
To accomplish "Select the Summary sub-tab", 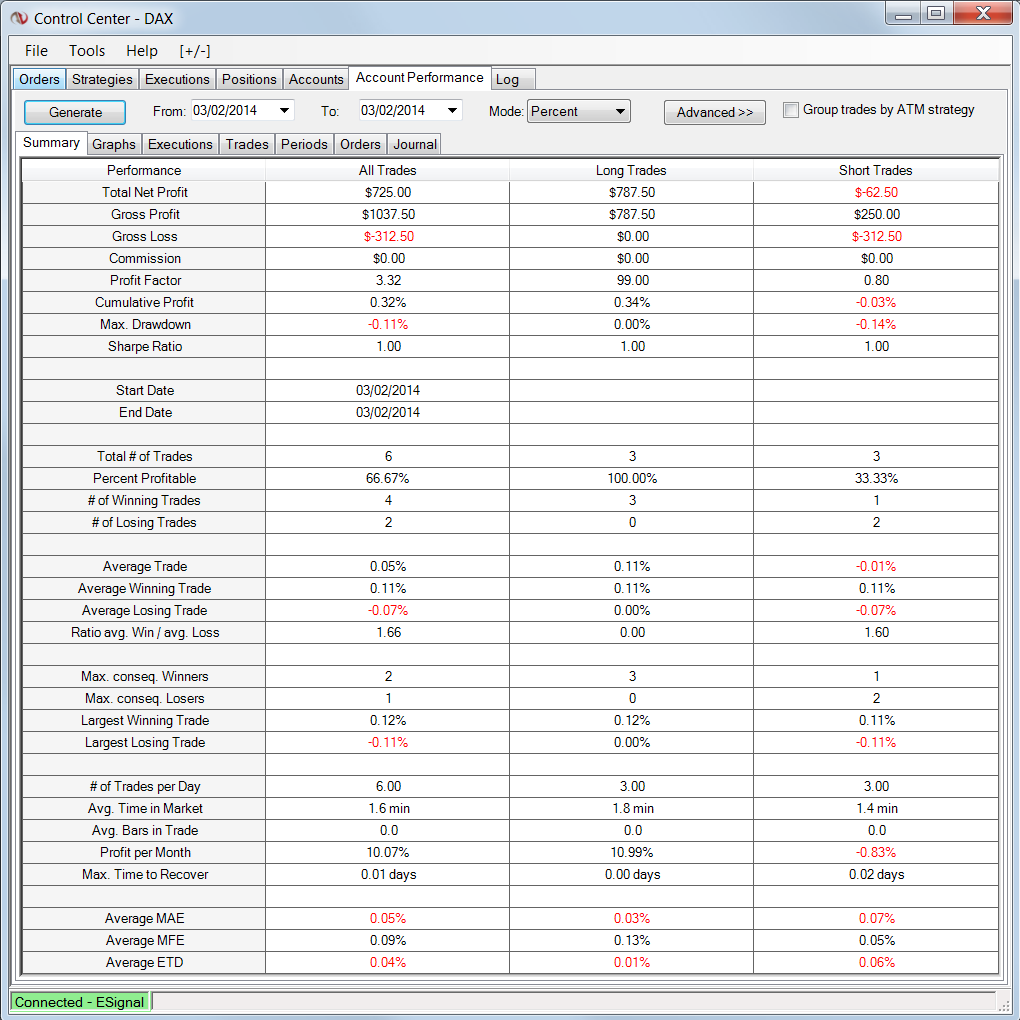I will (51, 142).
